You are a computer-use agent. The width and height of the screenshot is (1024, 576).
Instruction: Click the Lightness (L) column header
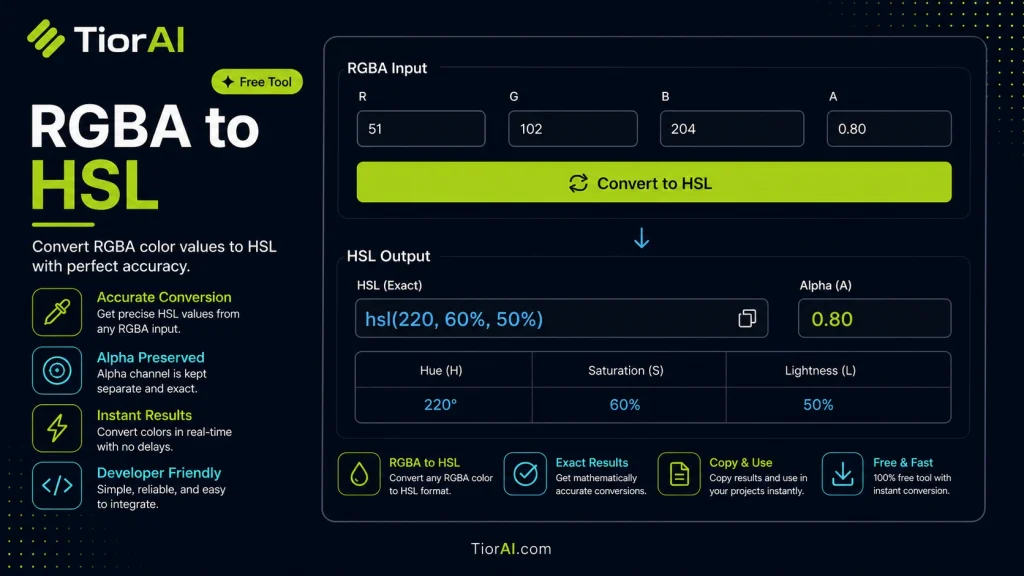click(x=820, y=370)
